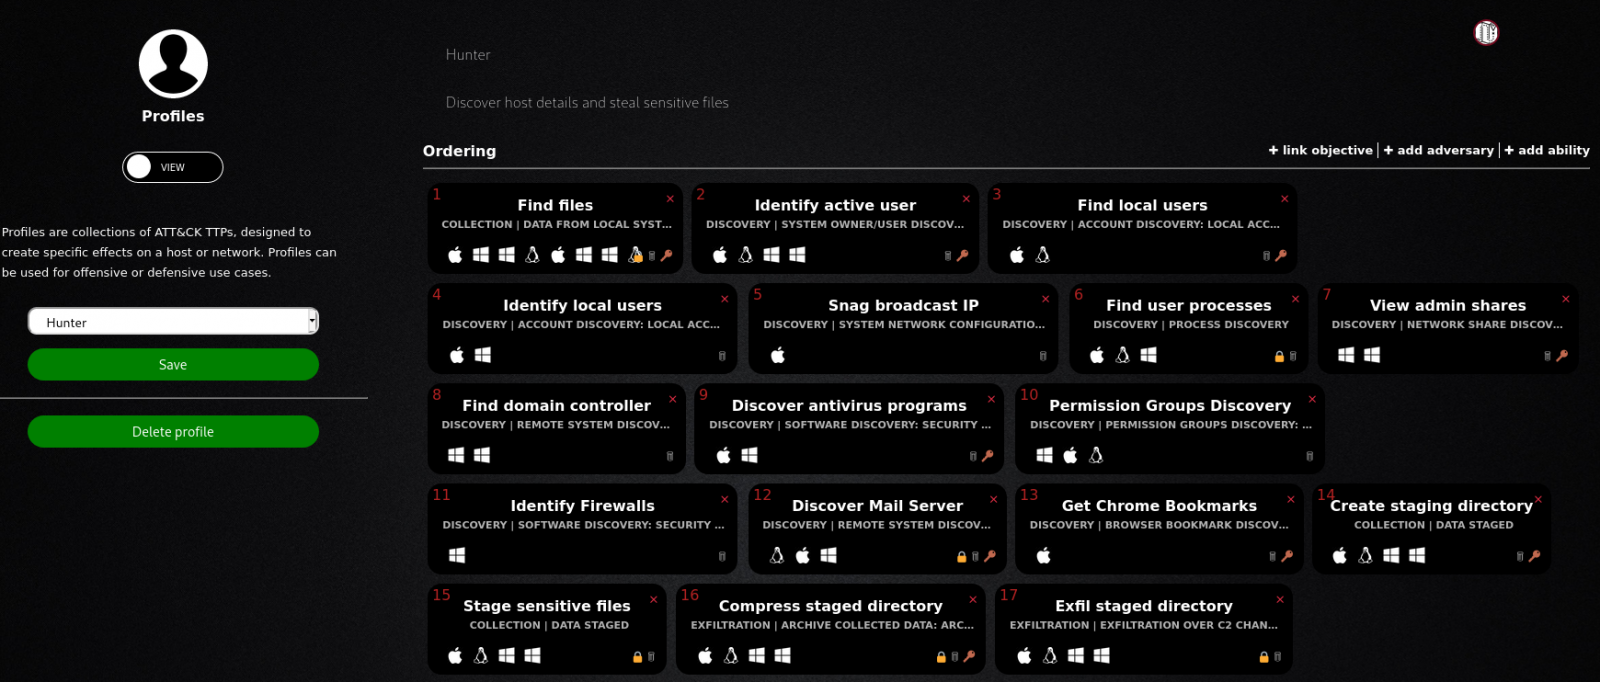Screen dimensions: 1600x682
Task: Click key icon on Identify active user card
Action: [x=963, y=256]
